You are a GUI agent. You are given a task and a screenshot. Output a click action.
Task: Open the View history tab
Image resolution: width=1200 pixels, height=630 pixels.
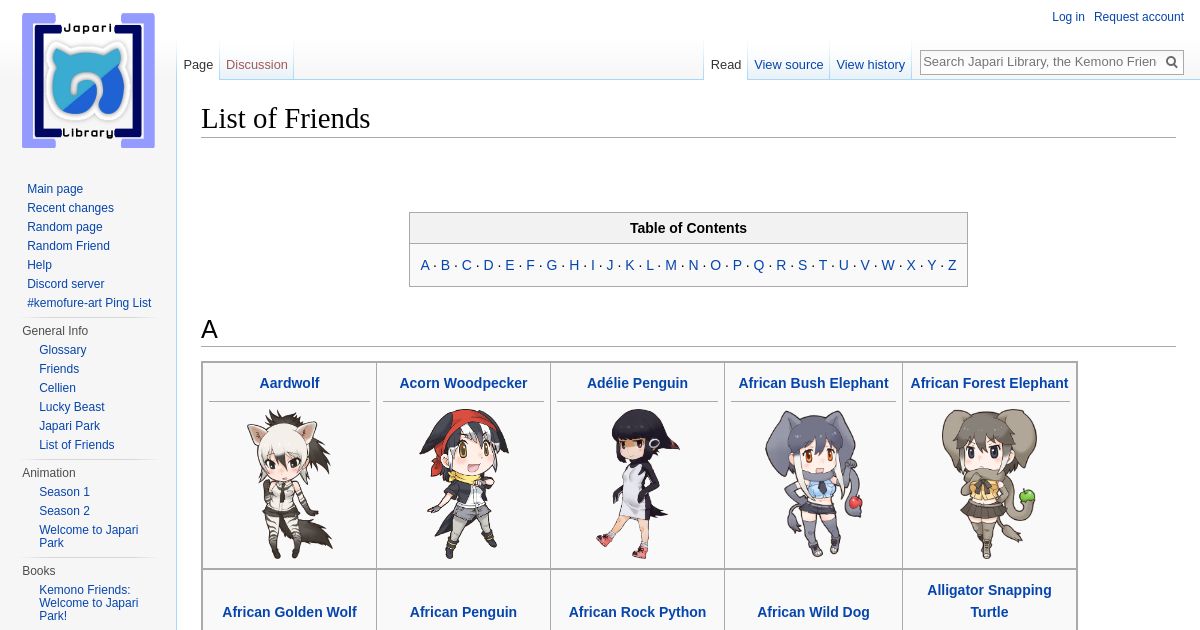871,64
